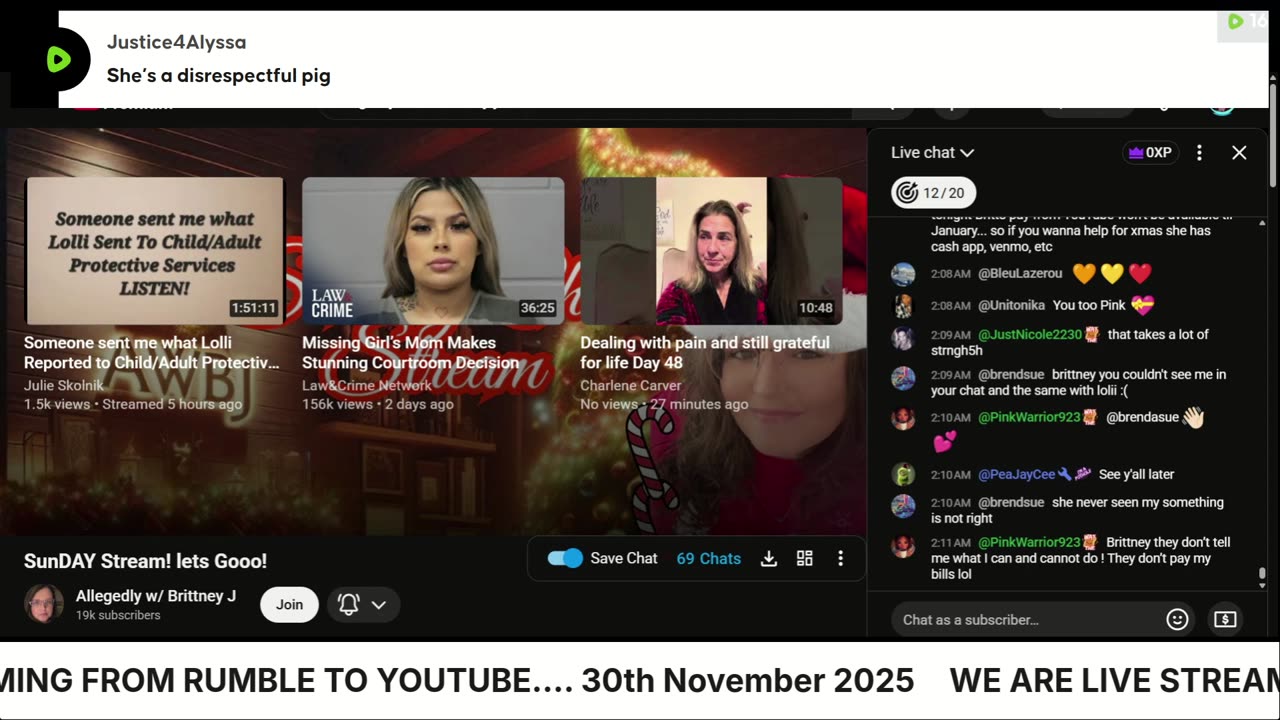Image resolution: width=1280 pixels, height=720 pixels.
Task: Open 'Dealing with pain and still grateful' title
Action: [x=705, y=352]
